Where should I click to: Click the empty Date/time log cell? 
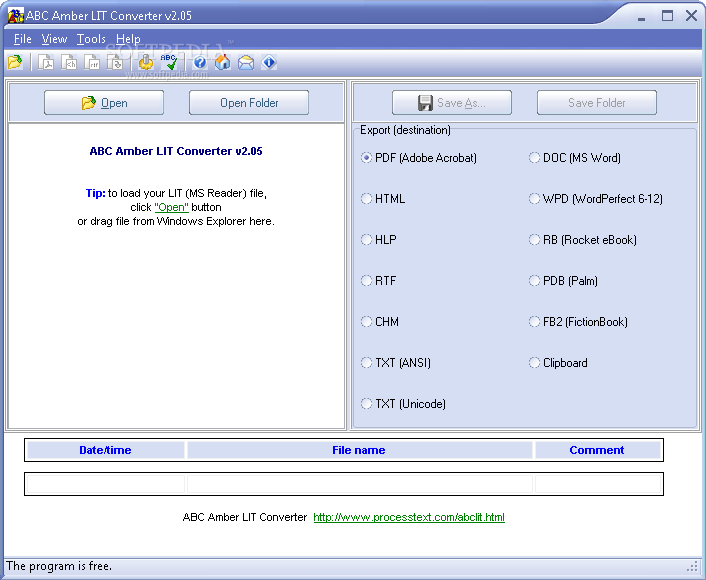click(x=105, y=484)
